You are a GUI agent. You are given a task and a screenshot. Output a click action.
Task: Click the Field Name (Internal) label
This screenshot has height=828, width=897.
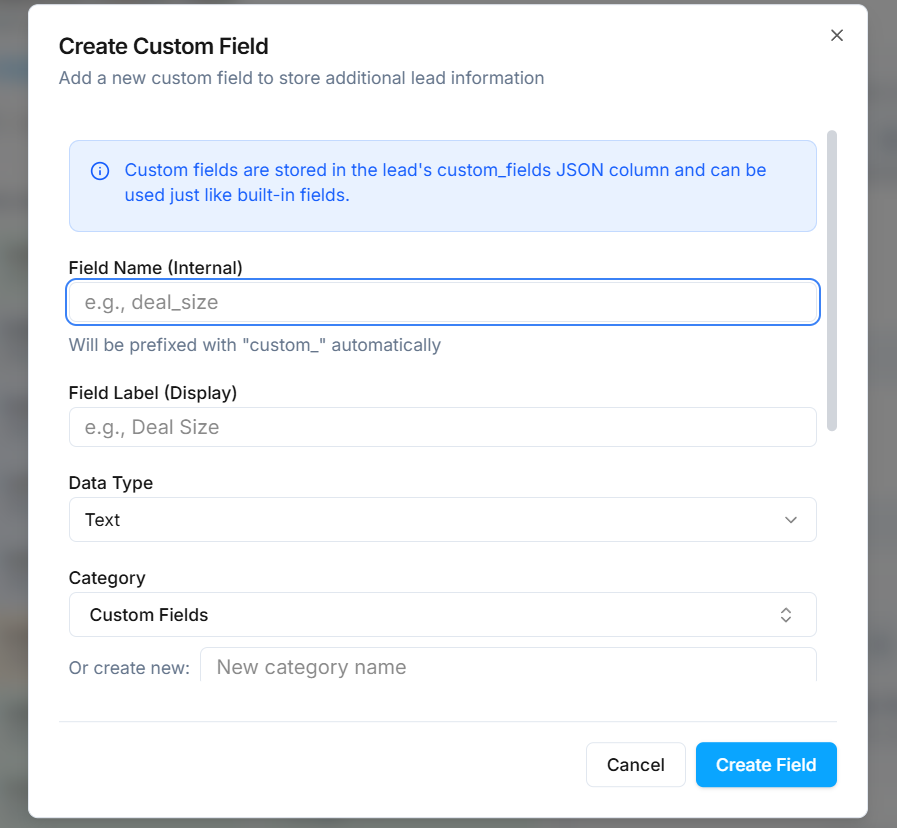click(155, 267)
